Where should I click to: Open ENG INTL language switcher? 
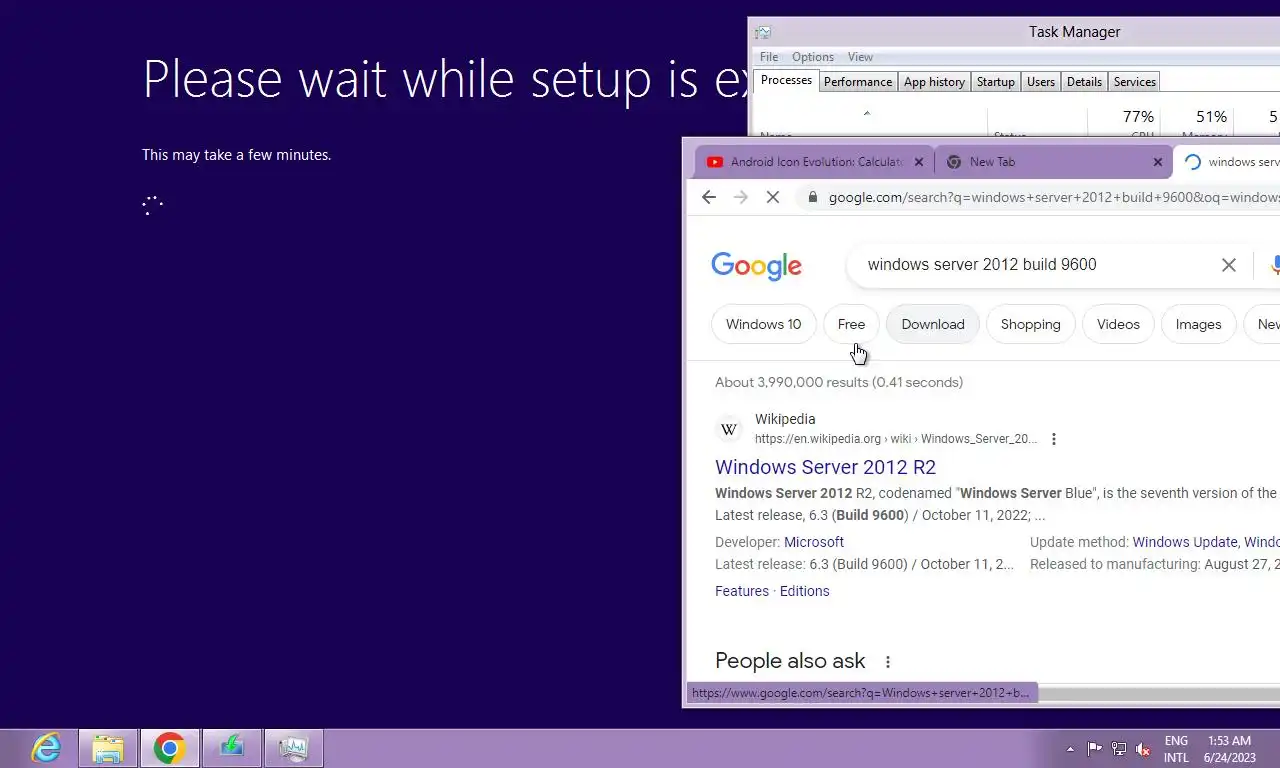1176,749
